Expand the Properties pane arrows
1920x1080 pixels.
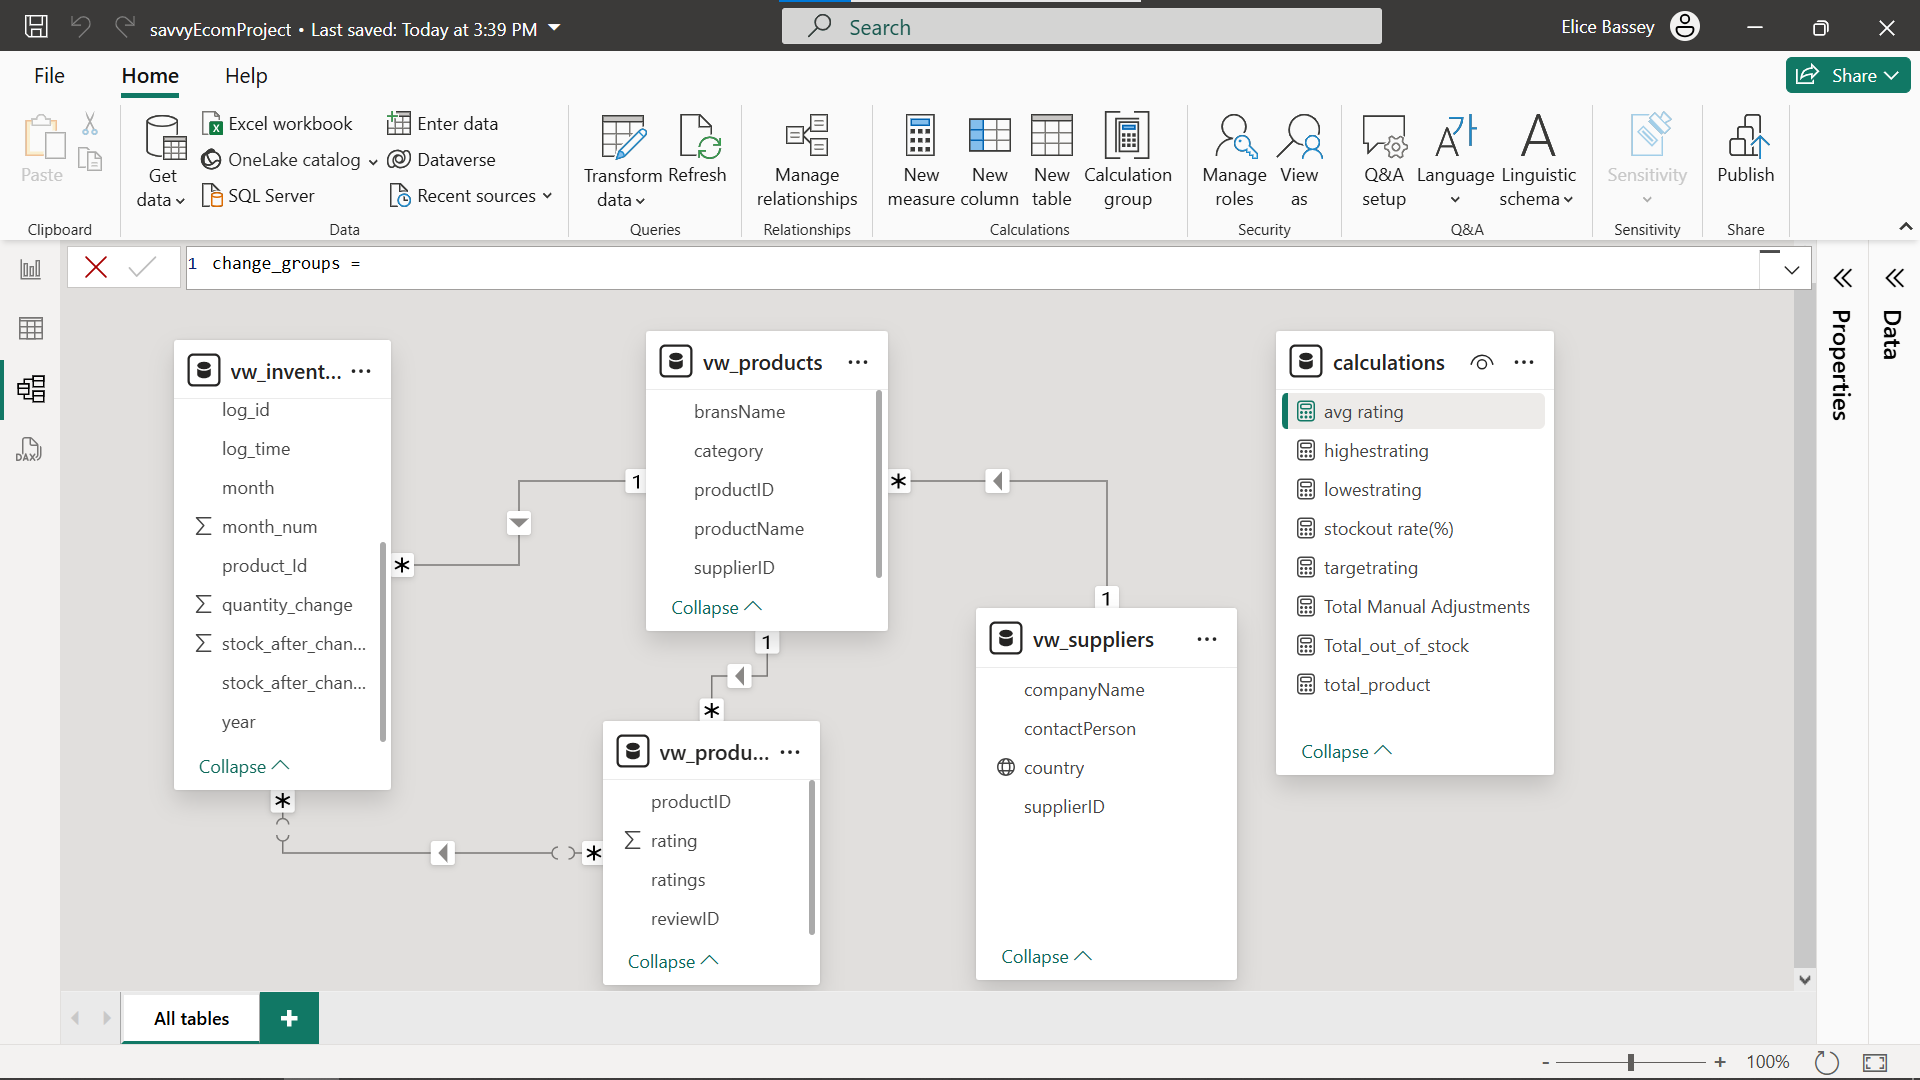coord(1843,278)
